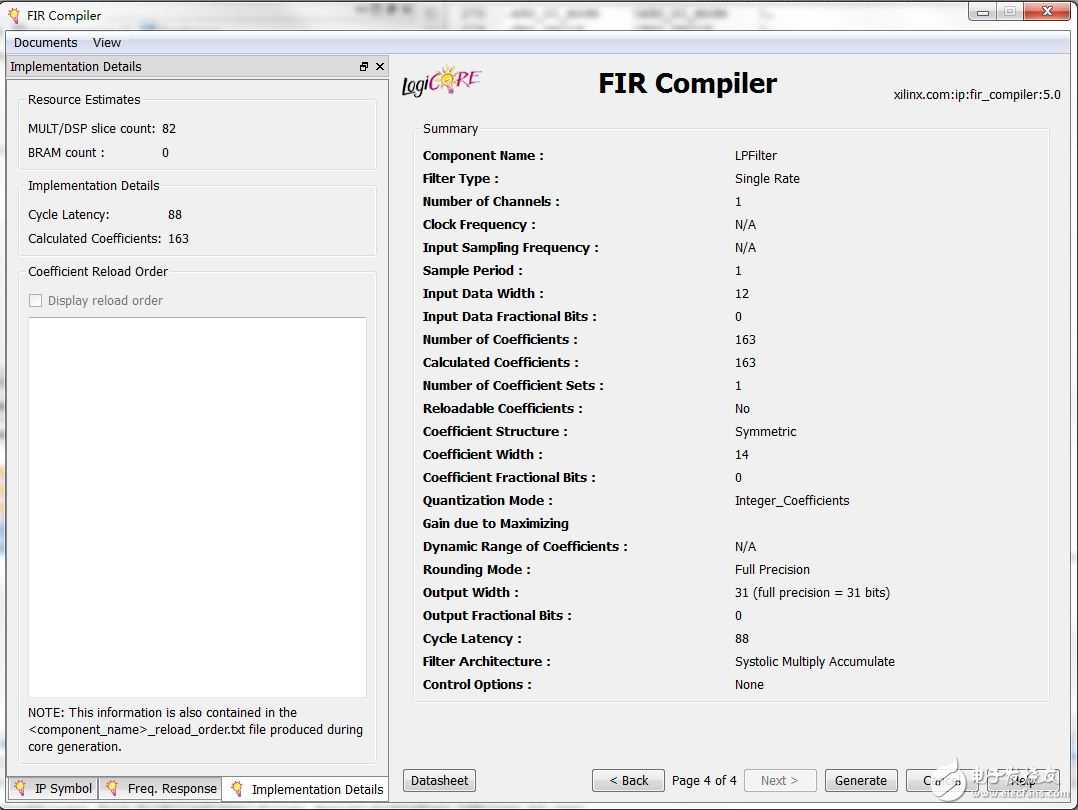Click the Implementation Details tab lightbulb icon
The height and width of the screenshot is (810, 1078).
(x=236, y=788)
